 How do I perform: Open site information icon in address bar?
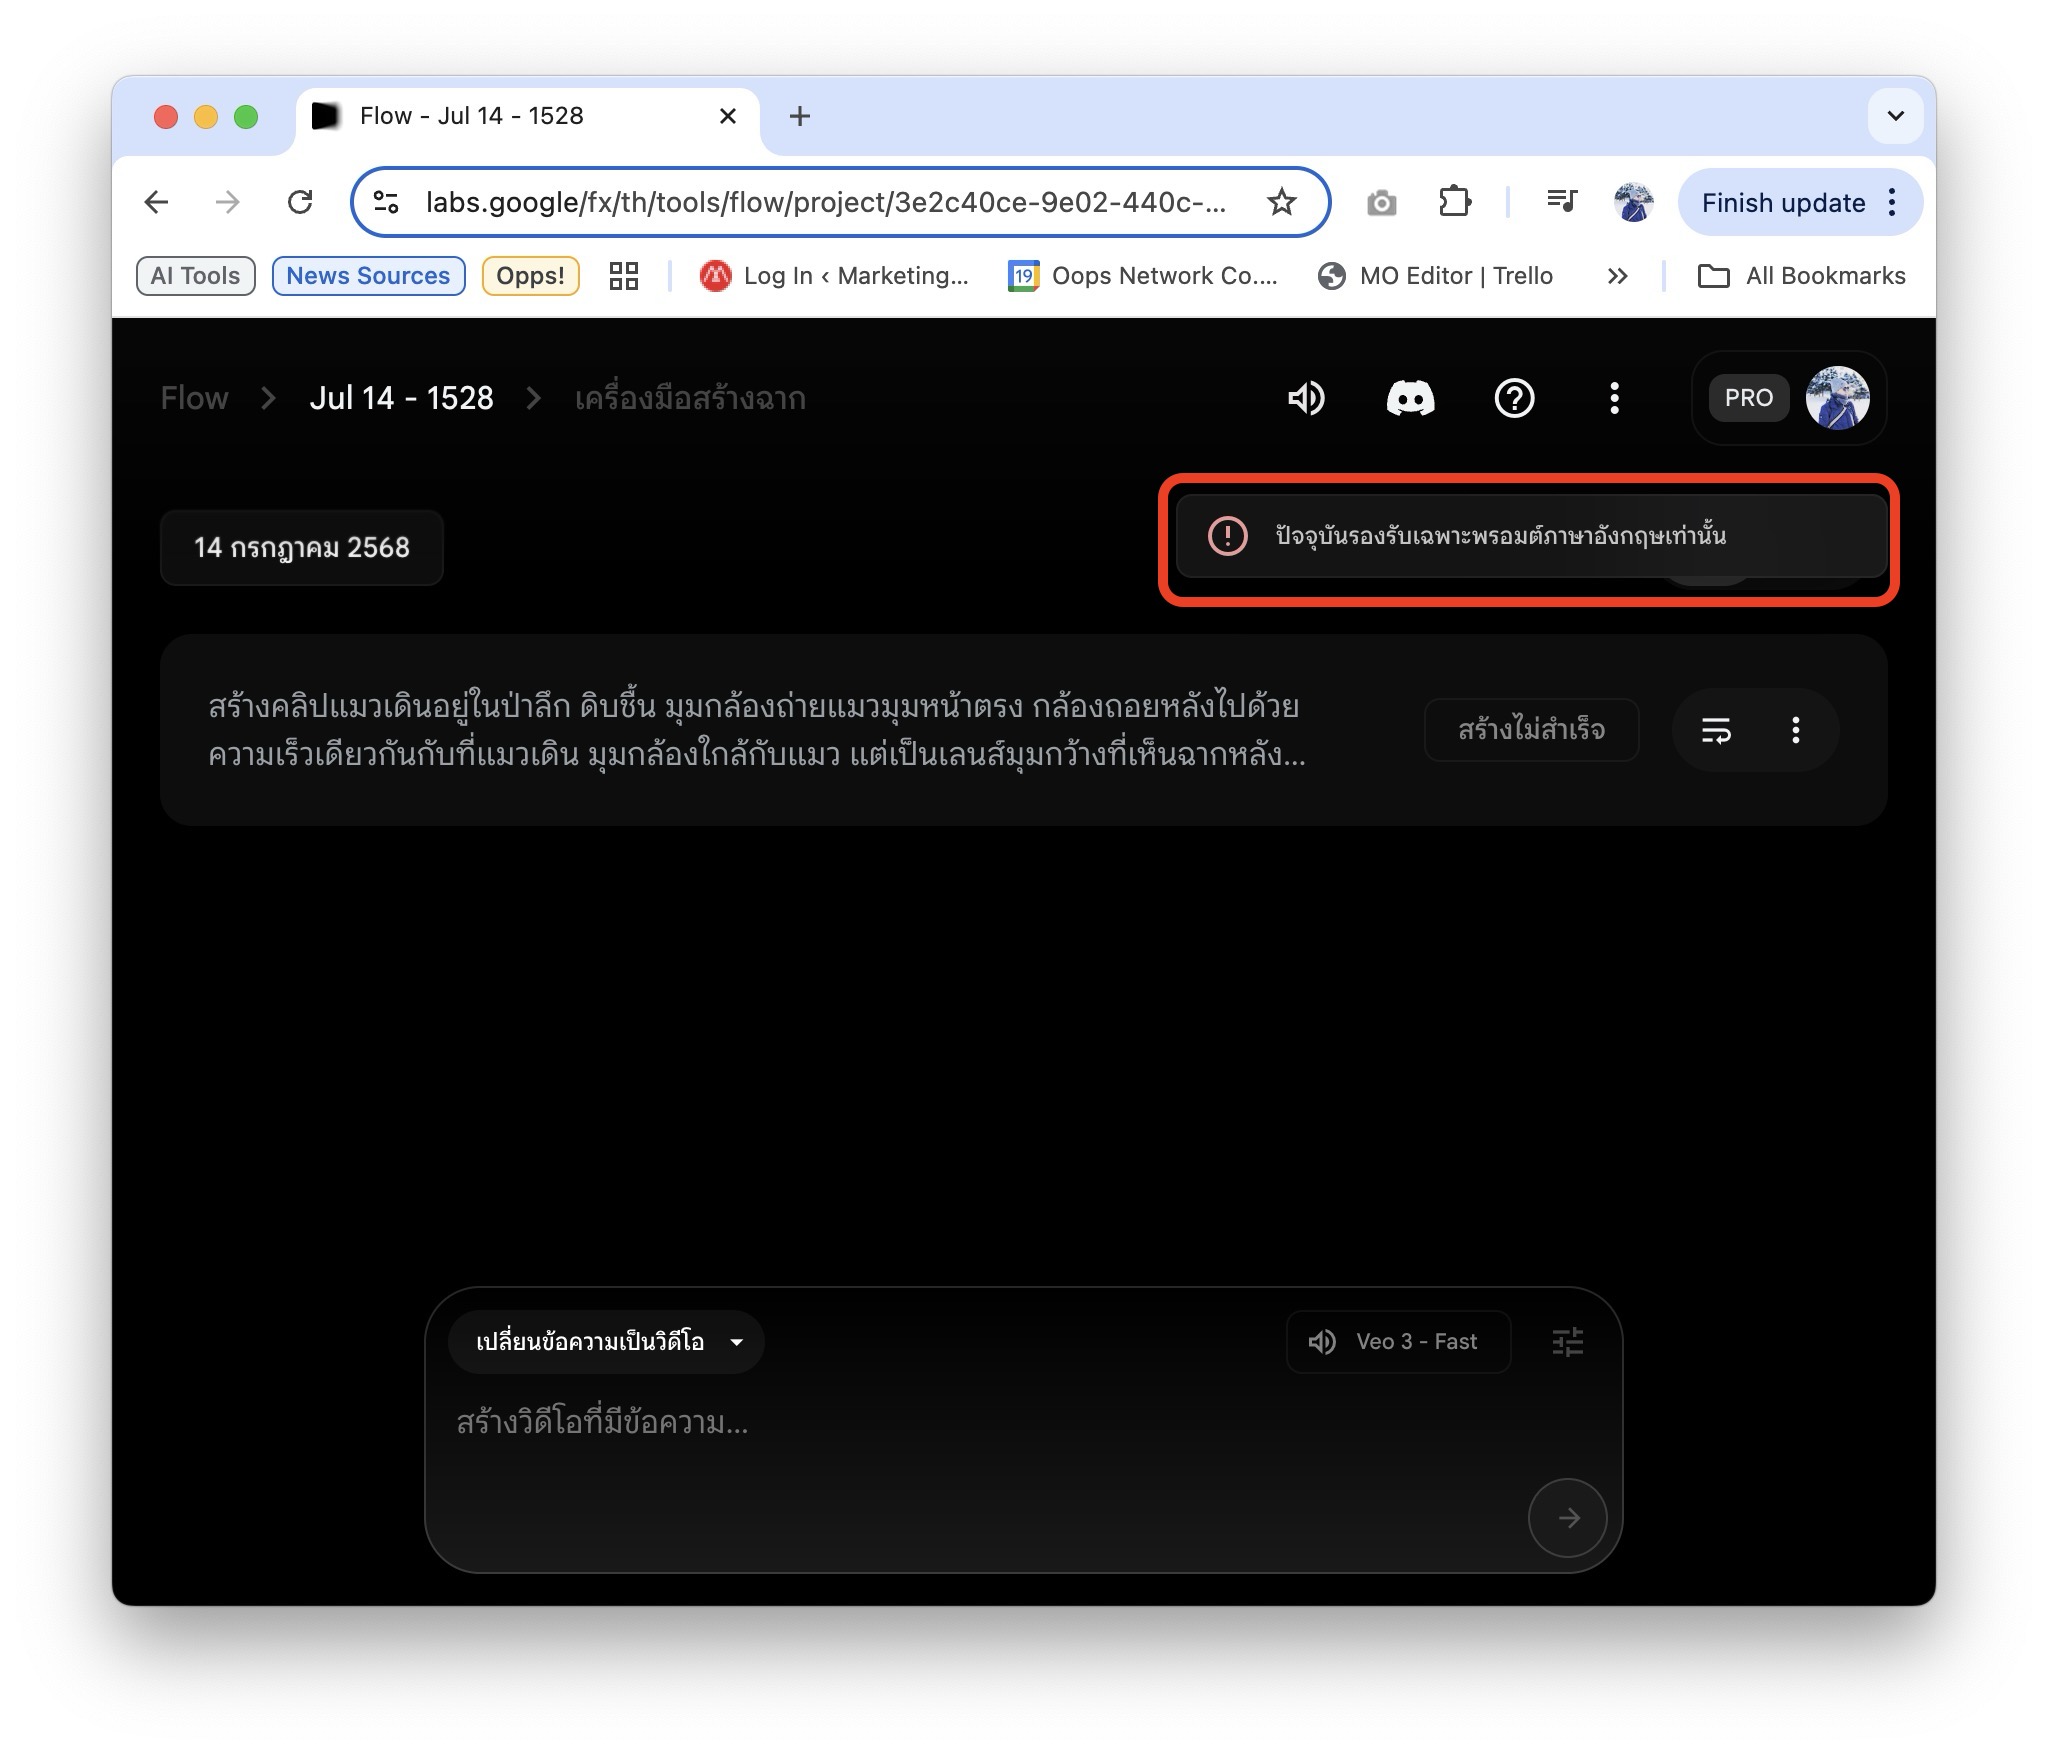click(386, 202)
